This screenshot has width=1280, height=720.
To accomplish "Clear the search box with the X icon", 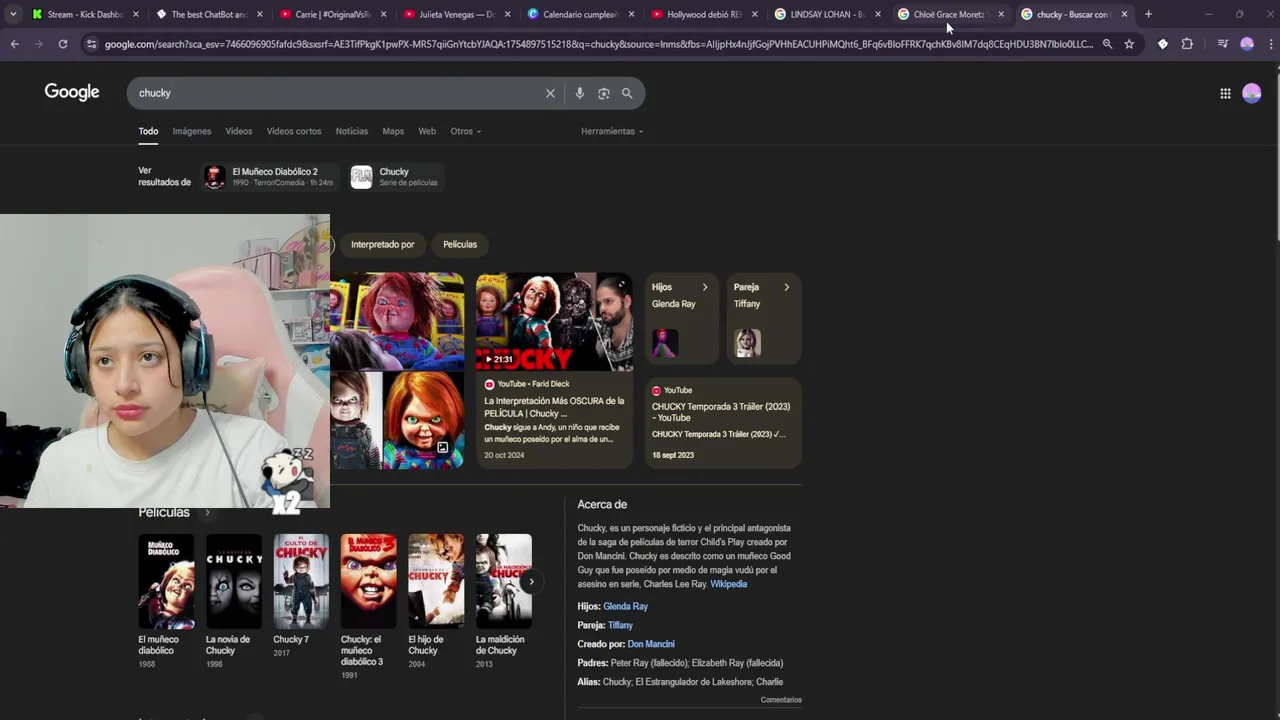I will (550, 93).
